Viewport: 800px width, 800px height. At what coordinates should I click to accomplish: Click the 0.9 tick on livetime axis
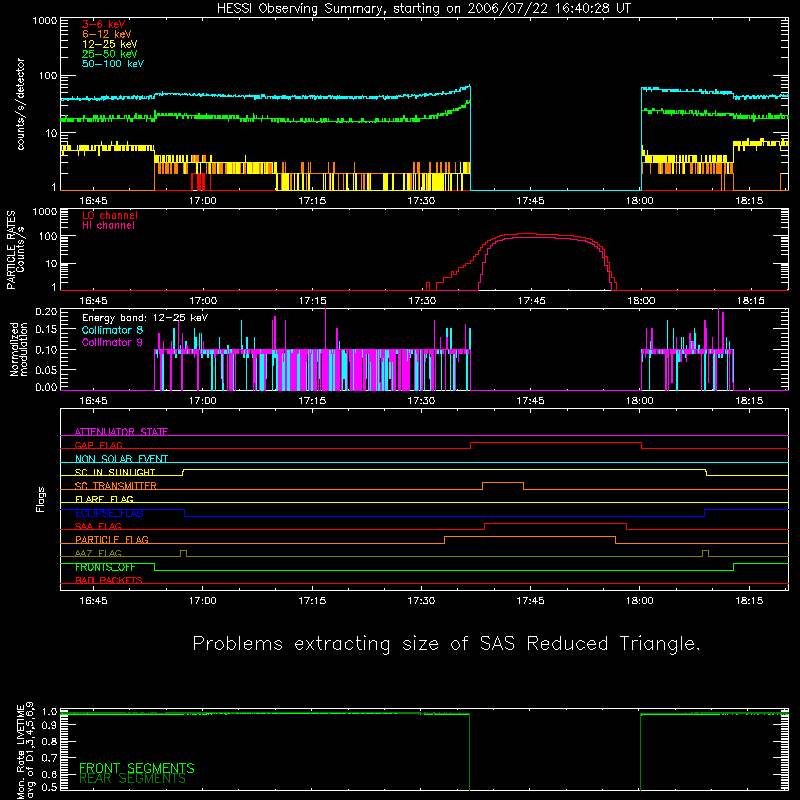pos(49,726)
